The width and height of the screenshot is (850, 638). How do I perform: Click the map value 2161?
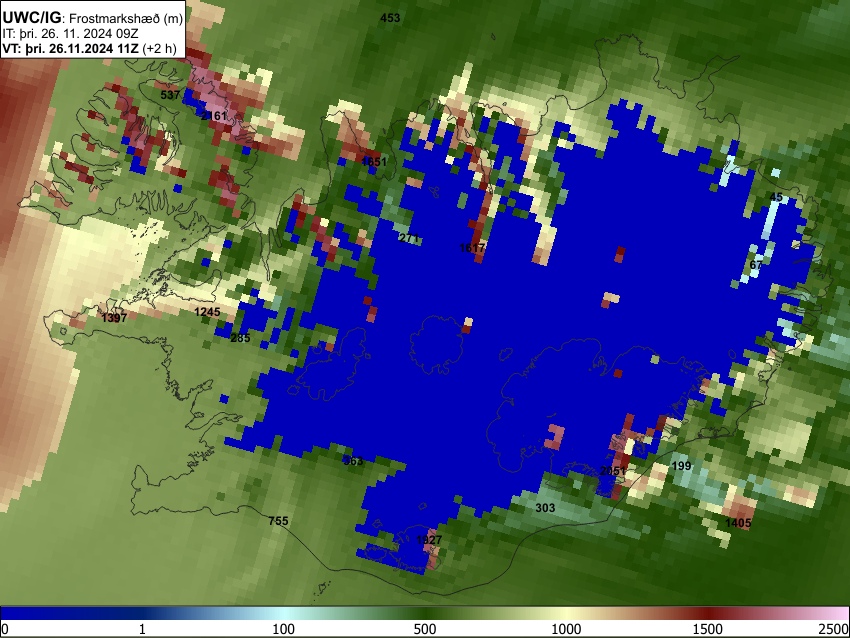tap(214, 115)
